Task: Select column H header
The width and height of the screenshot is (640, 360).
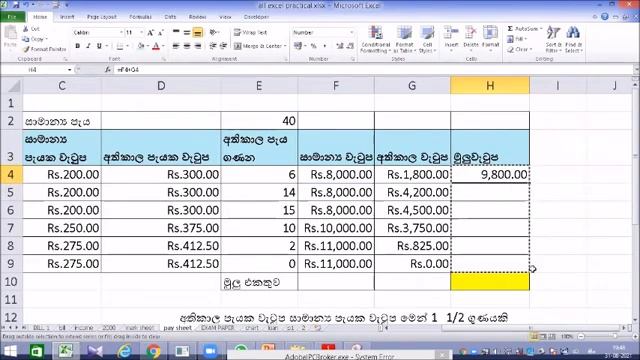Action: [490, 86]
